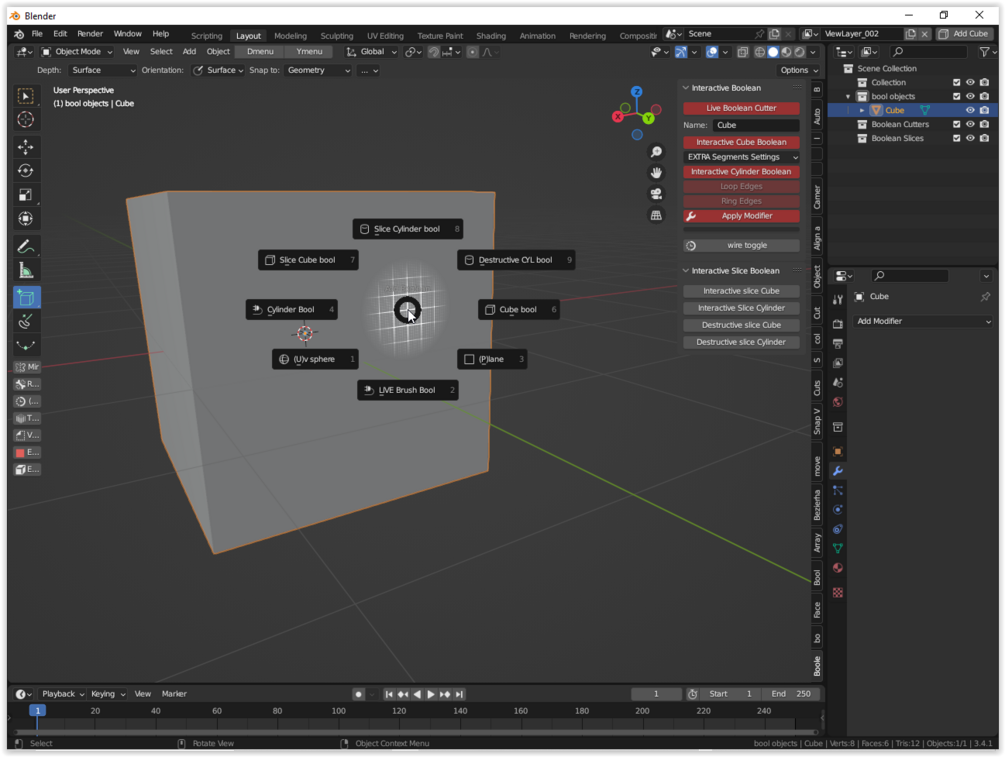
Task: Open the Snap to Geometry dropdown
Action: [318, 71]
